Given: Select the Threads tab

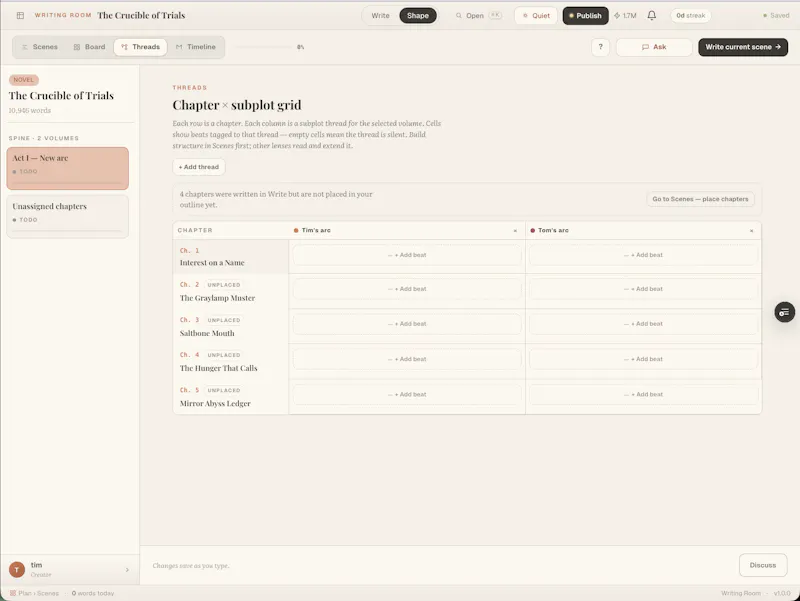Looking at the screenshot, I should [140, 47].
